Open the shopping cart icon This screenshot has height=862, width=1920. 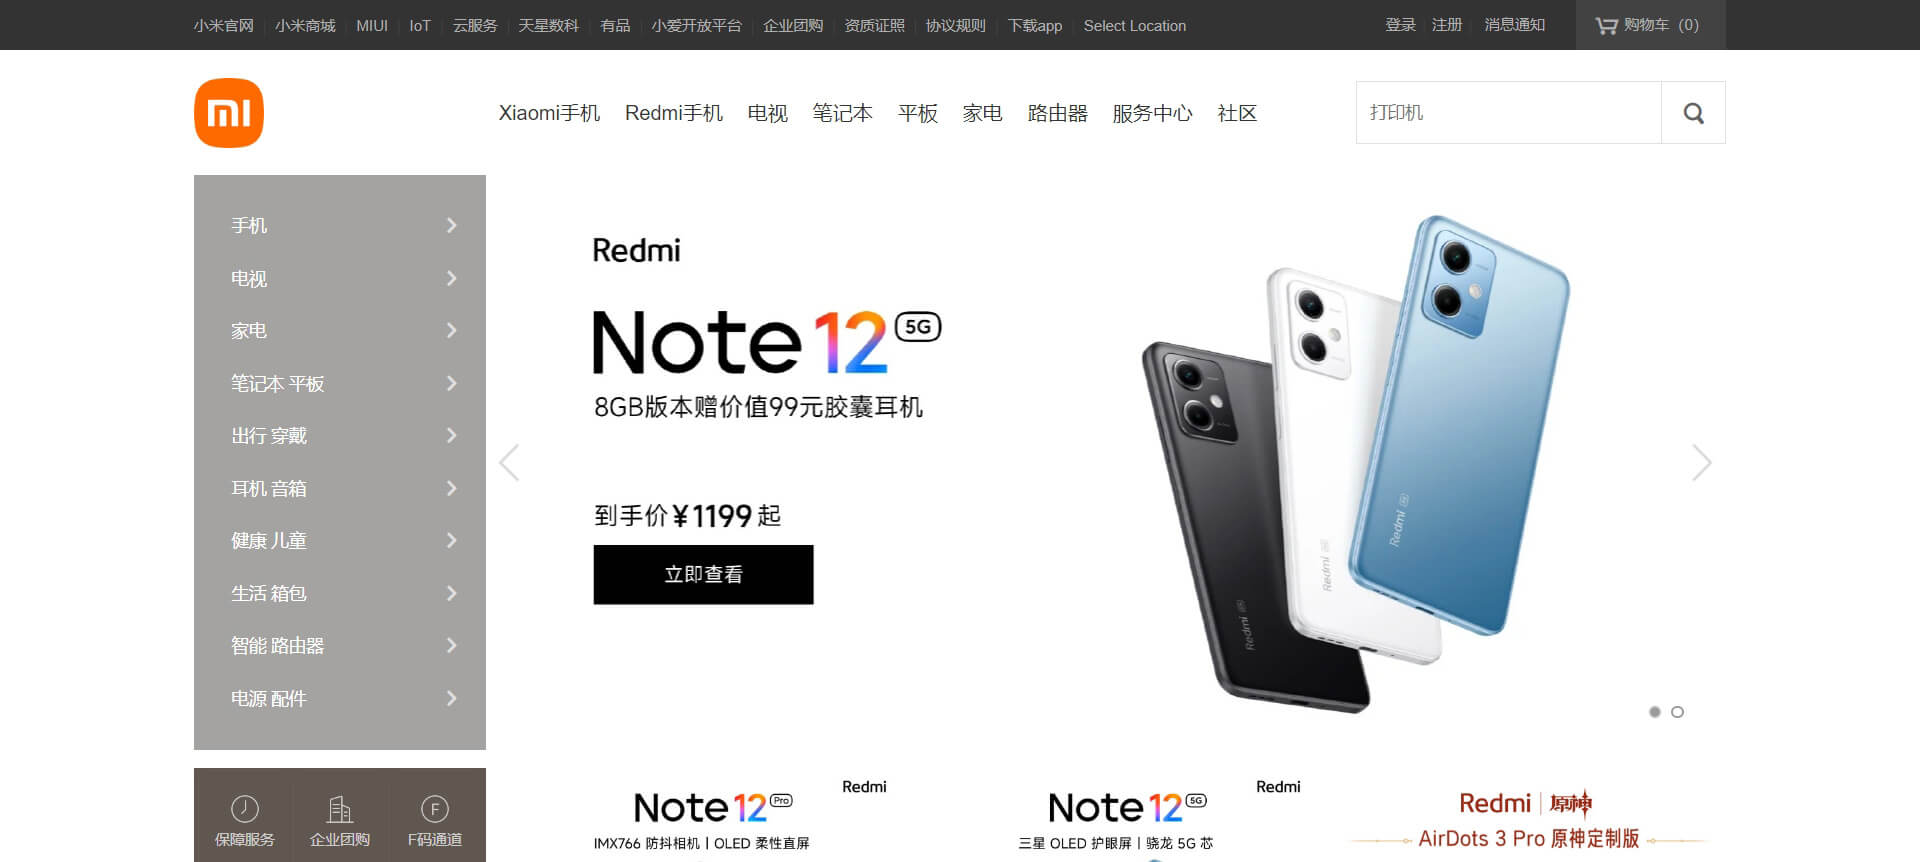tap(1606, 26)
